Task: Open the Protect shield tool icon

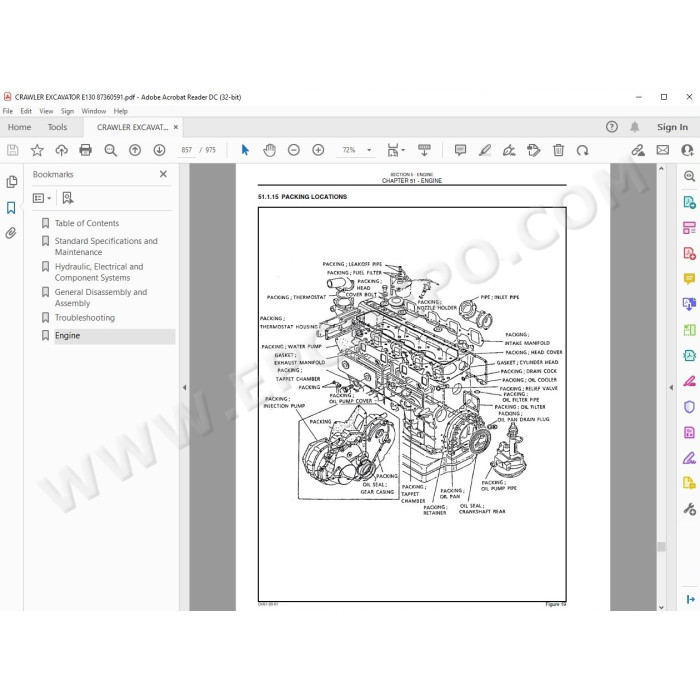Action: point(689,407)
